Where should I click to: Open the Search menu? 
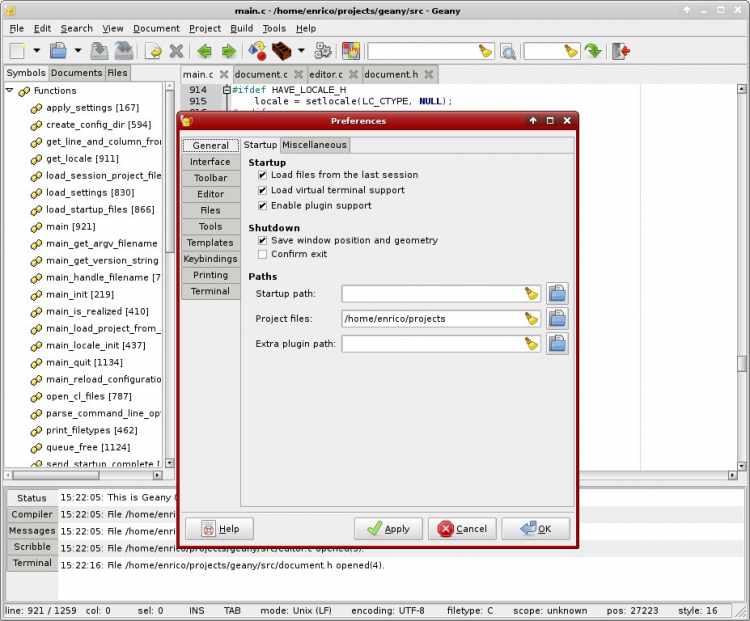(x=77, y=28)
